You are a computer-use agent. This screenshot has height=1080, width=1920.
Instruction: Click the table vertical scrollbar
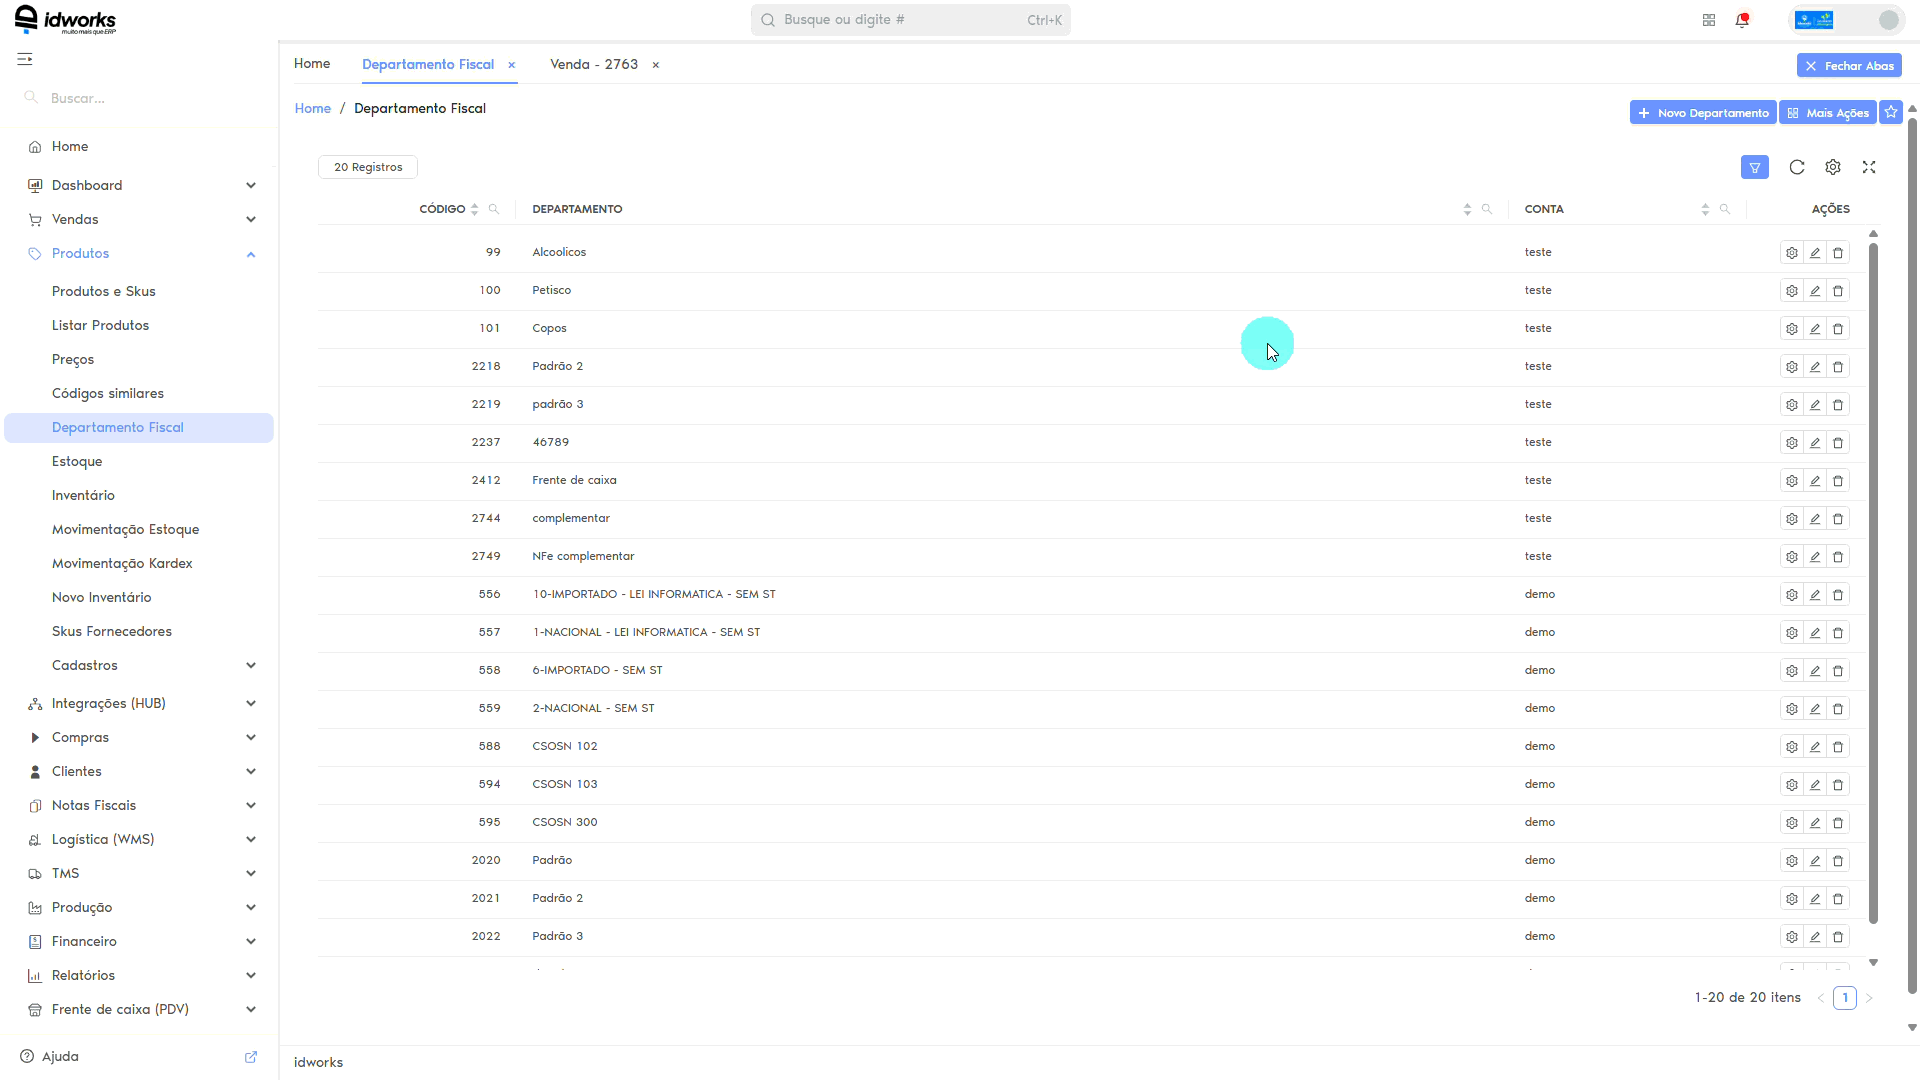(x=1873, y=583)
